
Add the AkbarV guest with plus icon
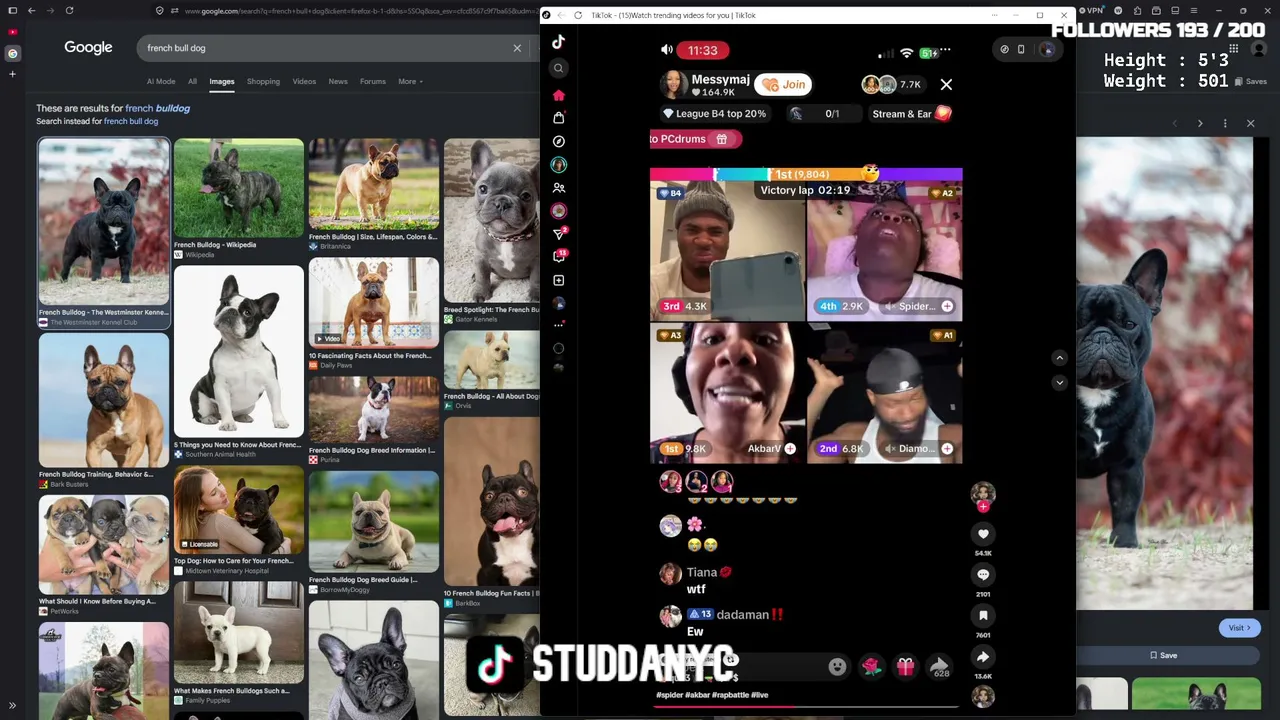[790, 449]
